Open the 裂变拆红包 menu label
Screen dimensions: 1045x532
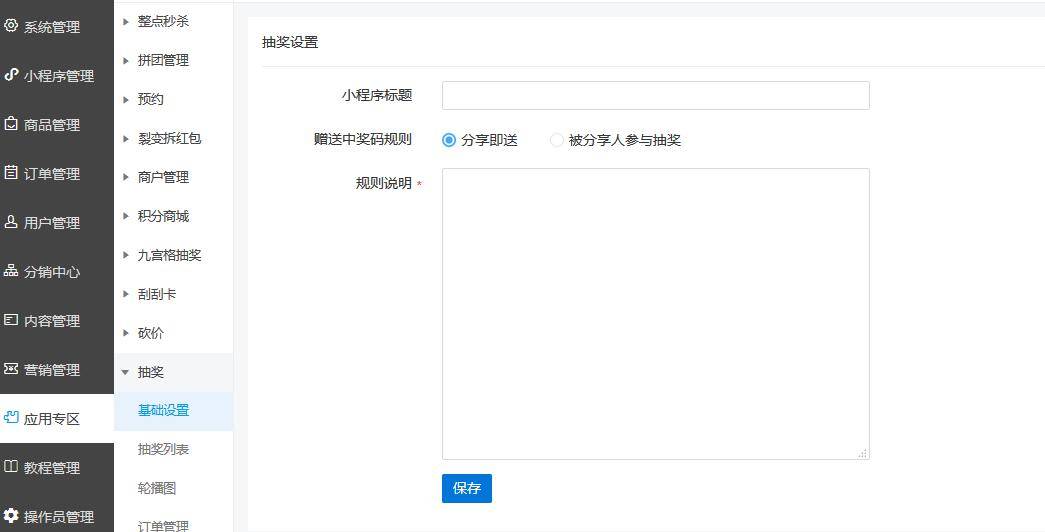tap(169, 139)
